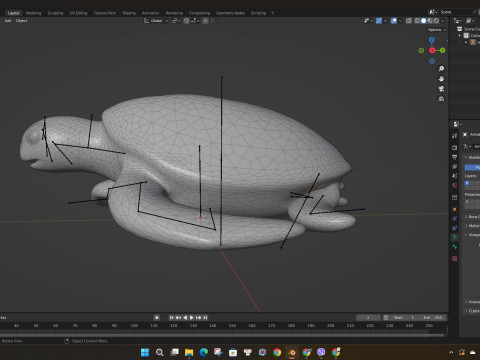Open the zoom view gizmo
480x360 pixels.
click(441, 68)
